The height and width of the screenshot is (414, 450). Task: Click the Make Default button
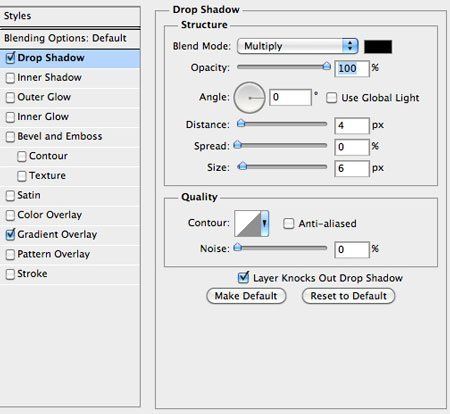point(246,296)
